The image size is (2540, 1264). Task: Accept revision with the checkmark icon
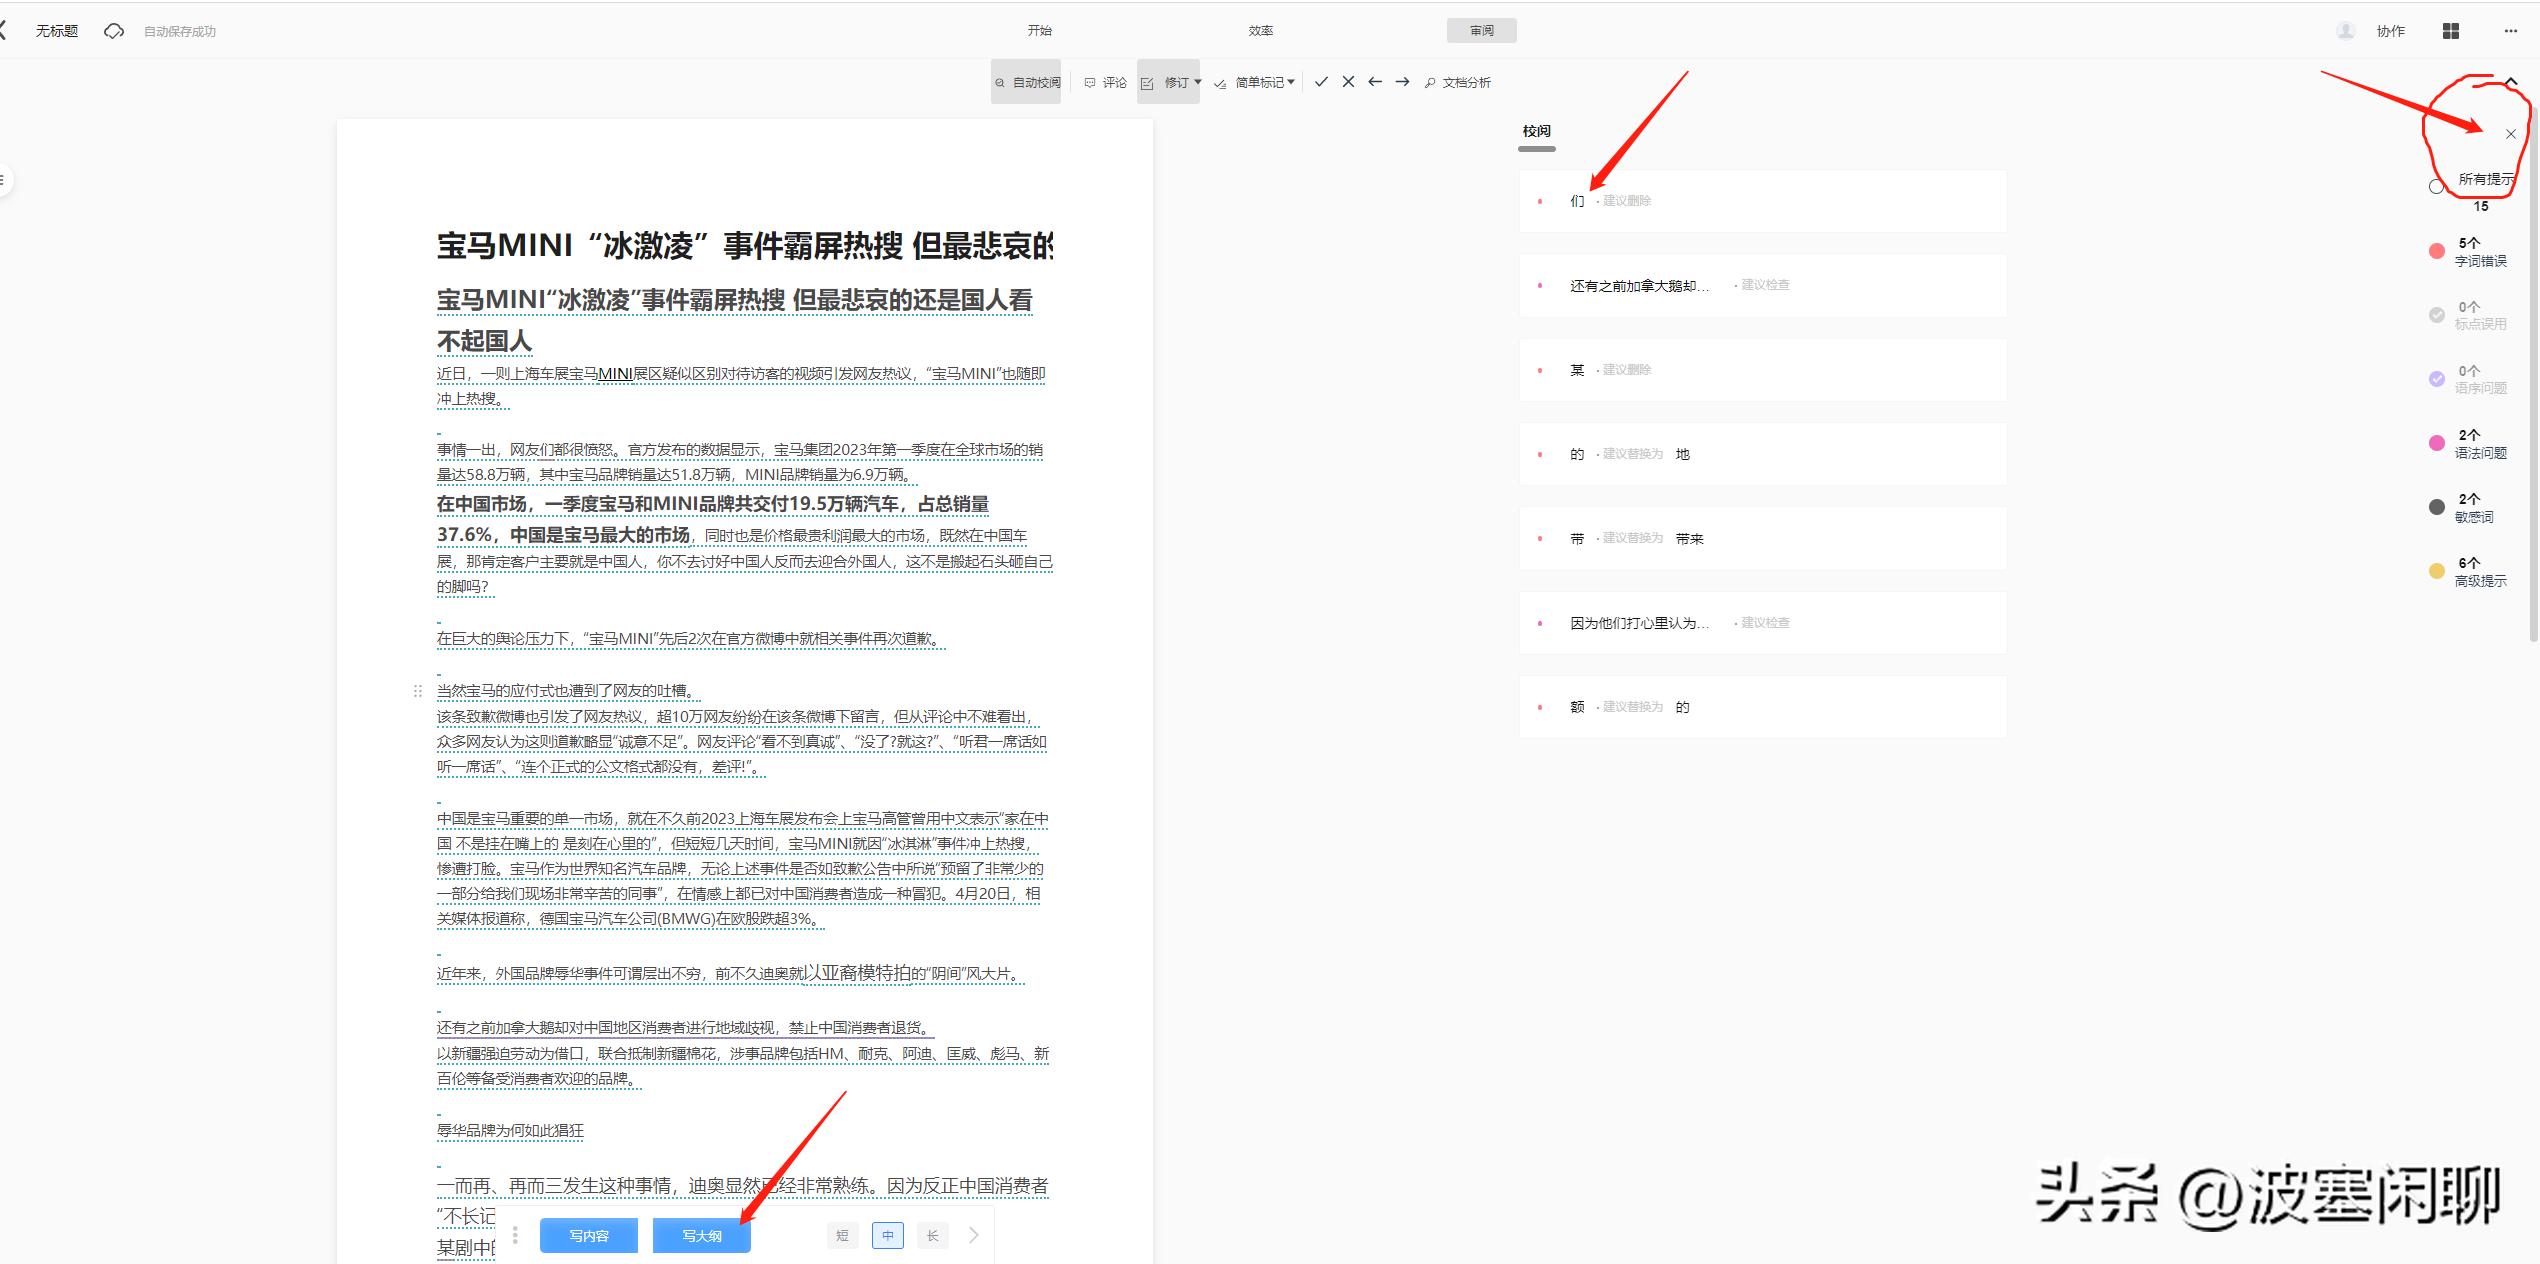(x=1321, y=82)
